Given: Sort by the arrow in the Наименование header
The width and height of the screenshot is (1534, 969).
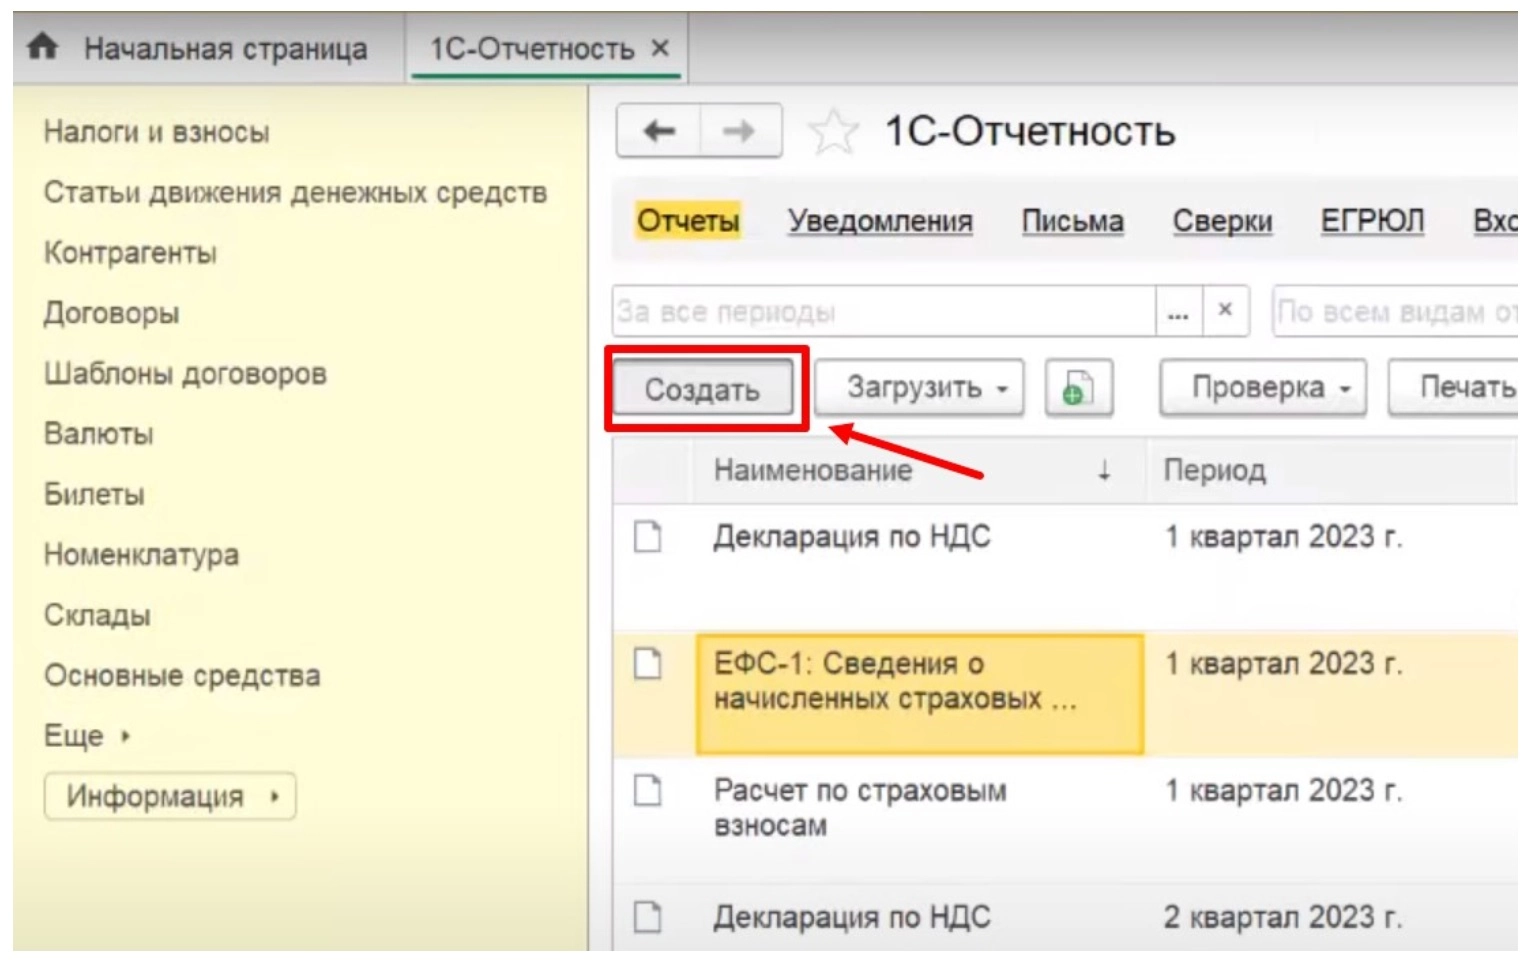Looking at the screenshot, I should 1104,470.
